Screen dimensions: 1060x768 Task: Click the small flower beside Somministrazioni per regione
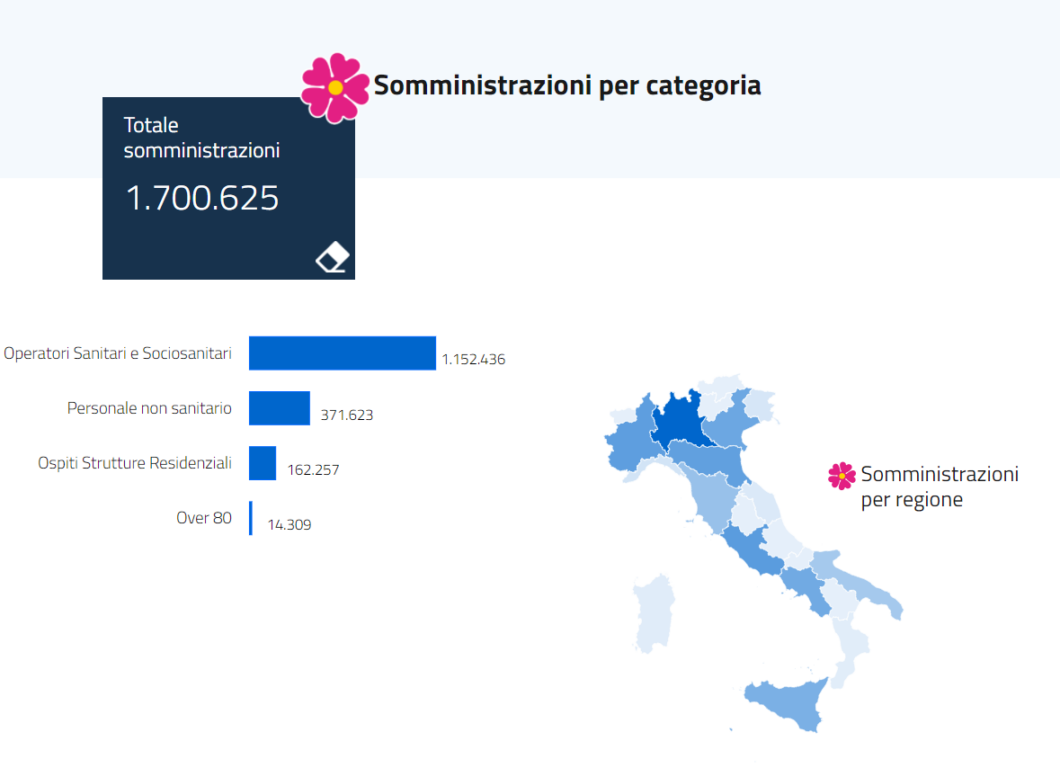pos(842,476)
